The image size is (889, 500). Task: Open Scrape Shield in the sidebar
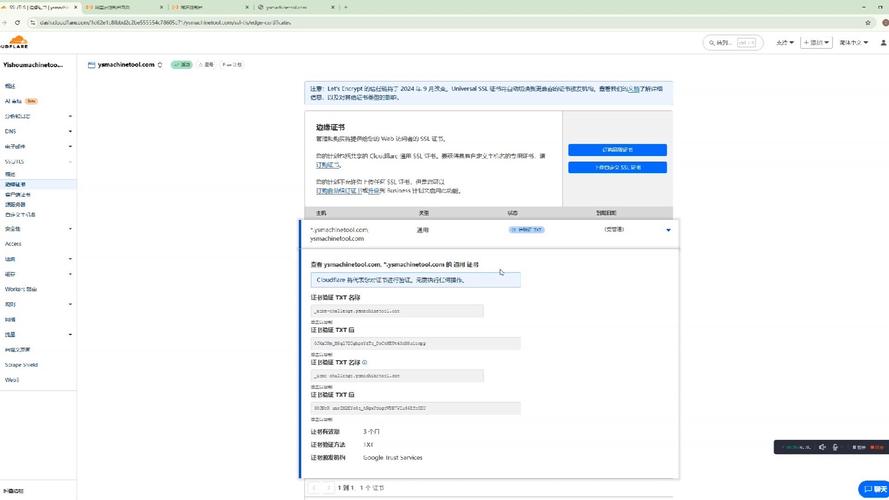pos(21,365)
